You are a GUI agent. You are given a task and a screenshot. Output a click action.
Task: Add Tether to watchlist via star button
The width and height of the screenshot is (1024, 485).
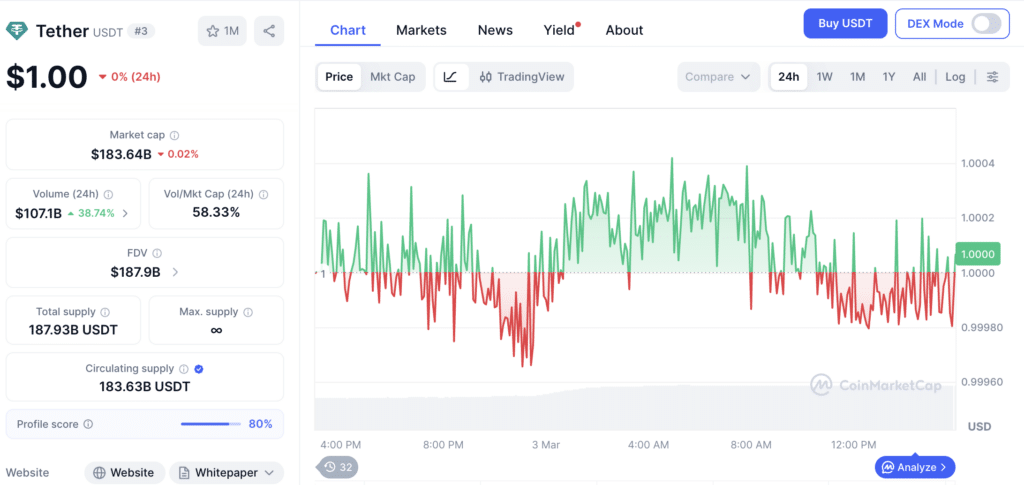click(x=222, y=31)
